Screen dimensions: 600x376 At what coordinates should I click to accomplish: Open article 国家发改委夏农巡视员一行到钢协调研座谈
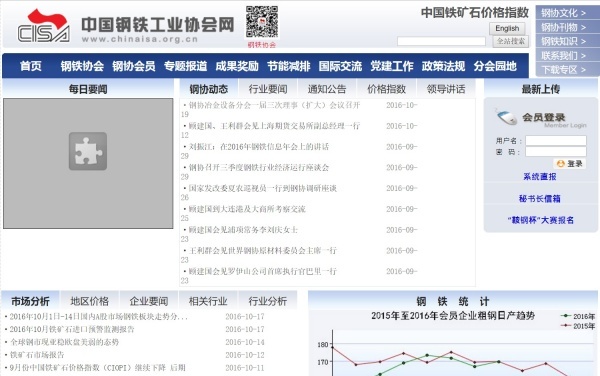point(262,188)
